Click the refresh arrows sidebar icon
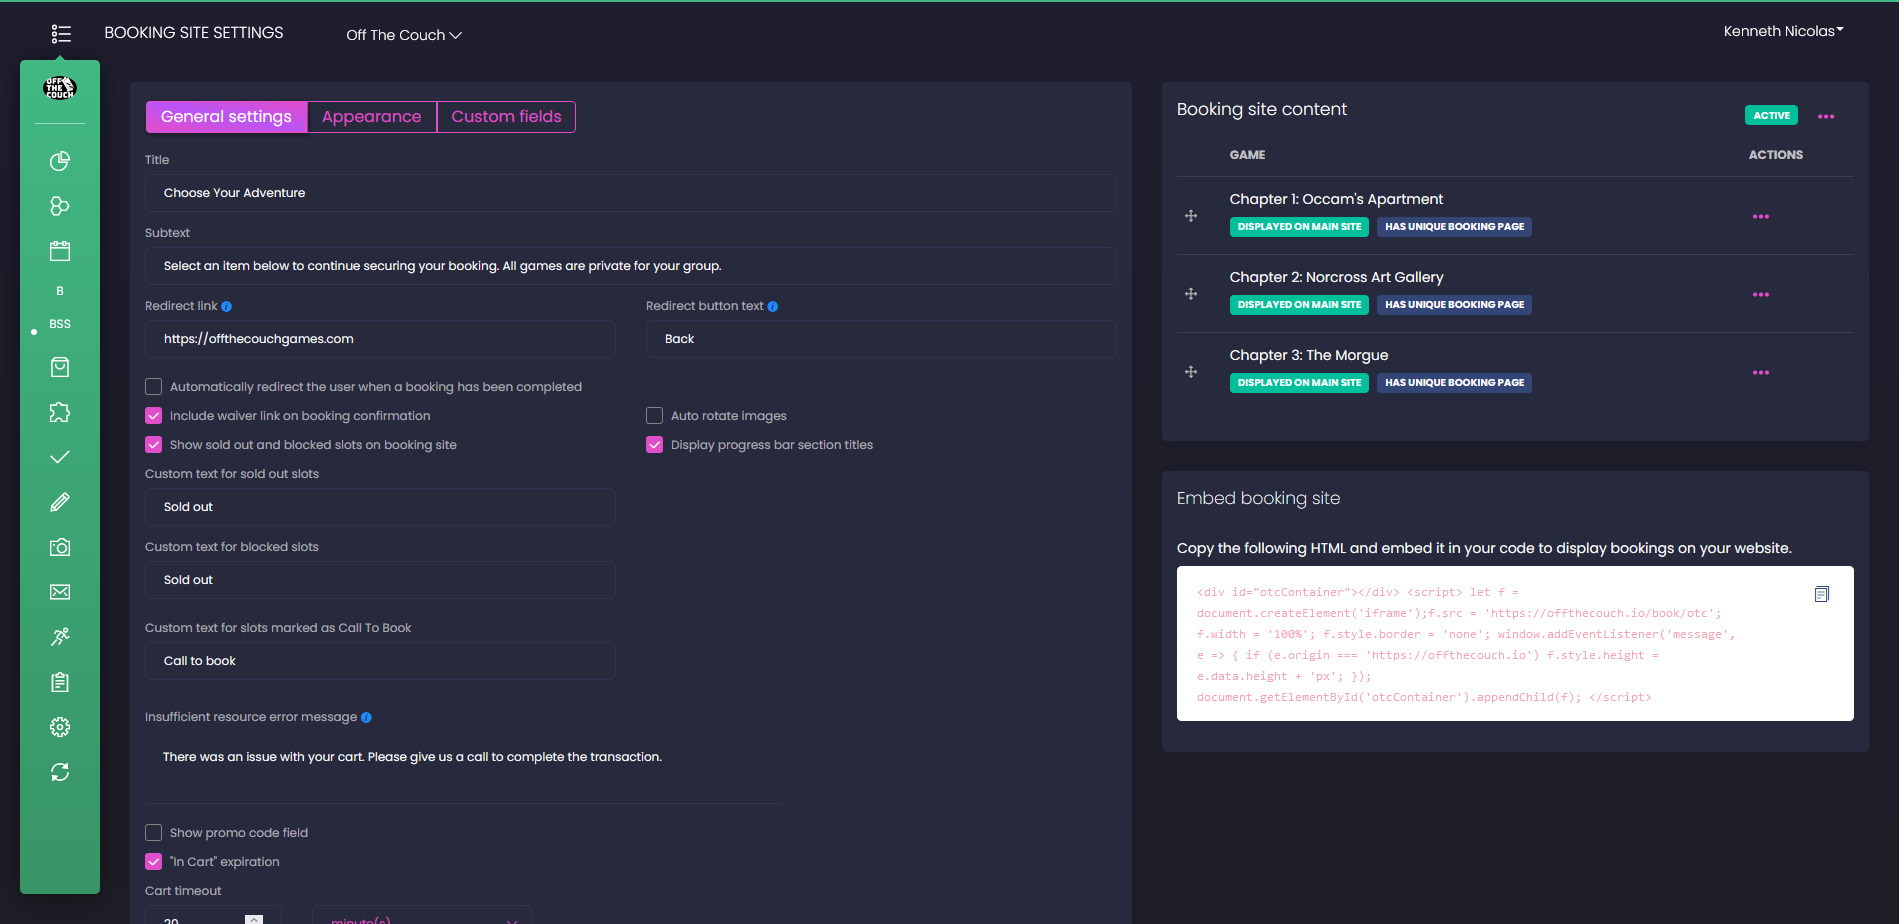The image size is (1899, 924). (x=60, y=772)
